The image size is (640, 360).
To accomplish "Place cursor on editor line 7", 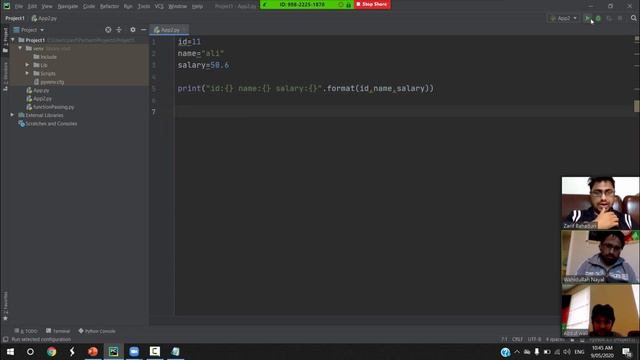I will click(x=404, y=112).
